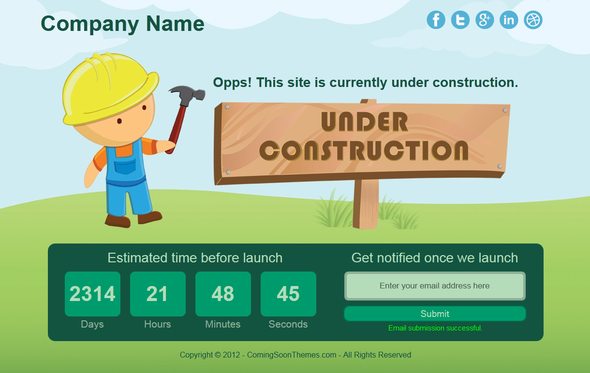Click the email address input field
Viewport: 590px width, 373px height.
pyautogui.click(x=435, y=286)
